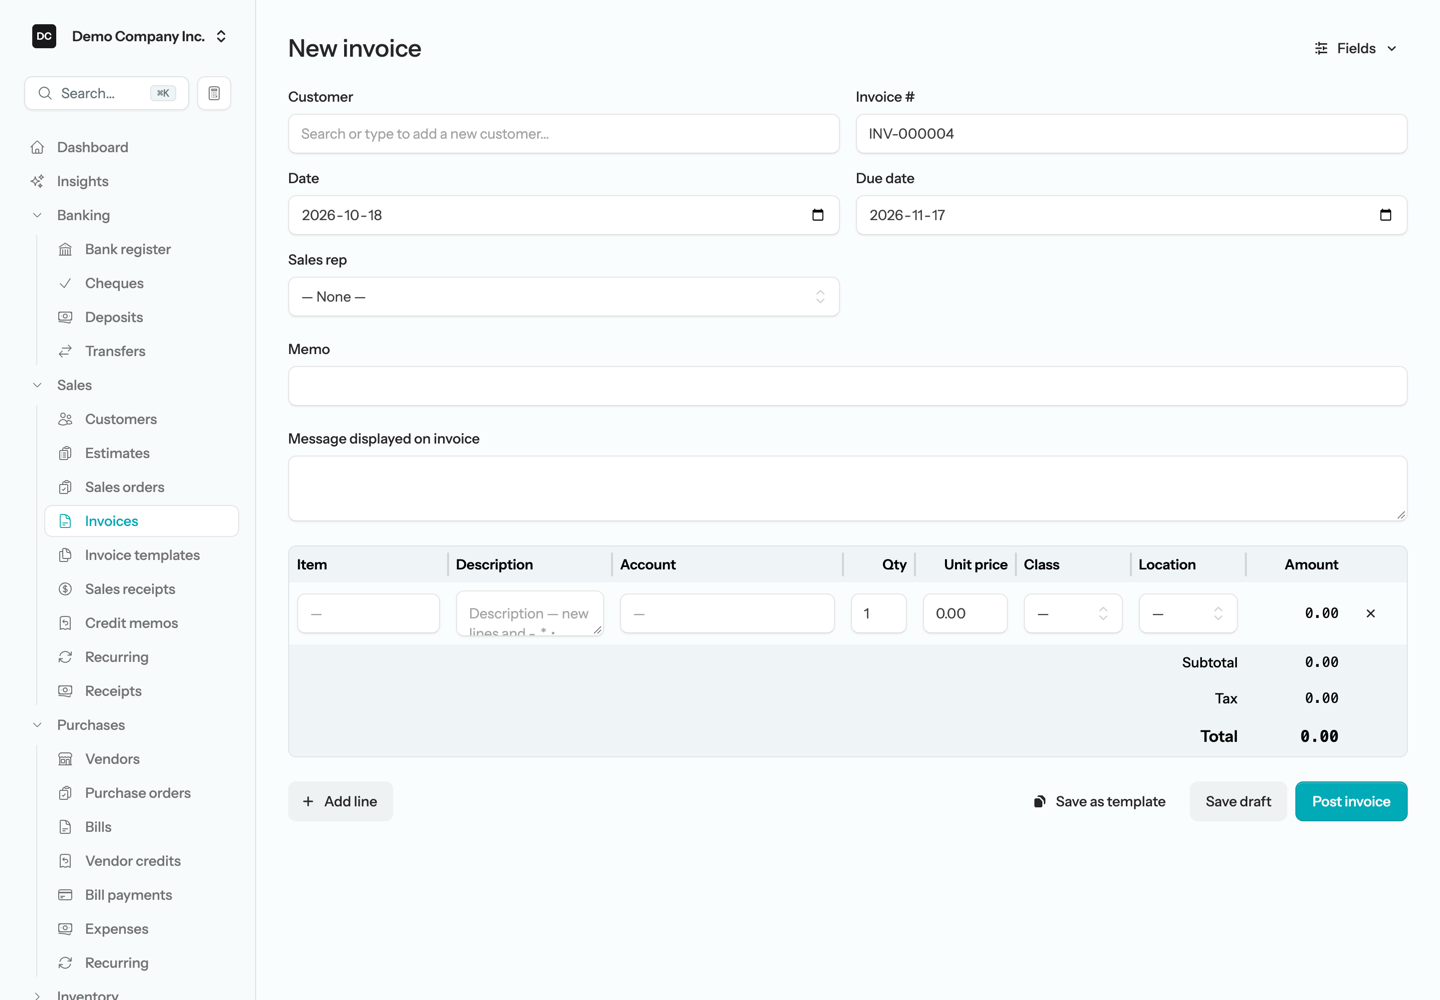Click the Save as template icon
The image size is (1440, 1000).
click(1040, 801)
